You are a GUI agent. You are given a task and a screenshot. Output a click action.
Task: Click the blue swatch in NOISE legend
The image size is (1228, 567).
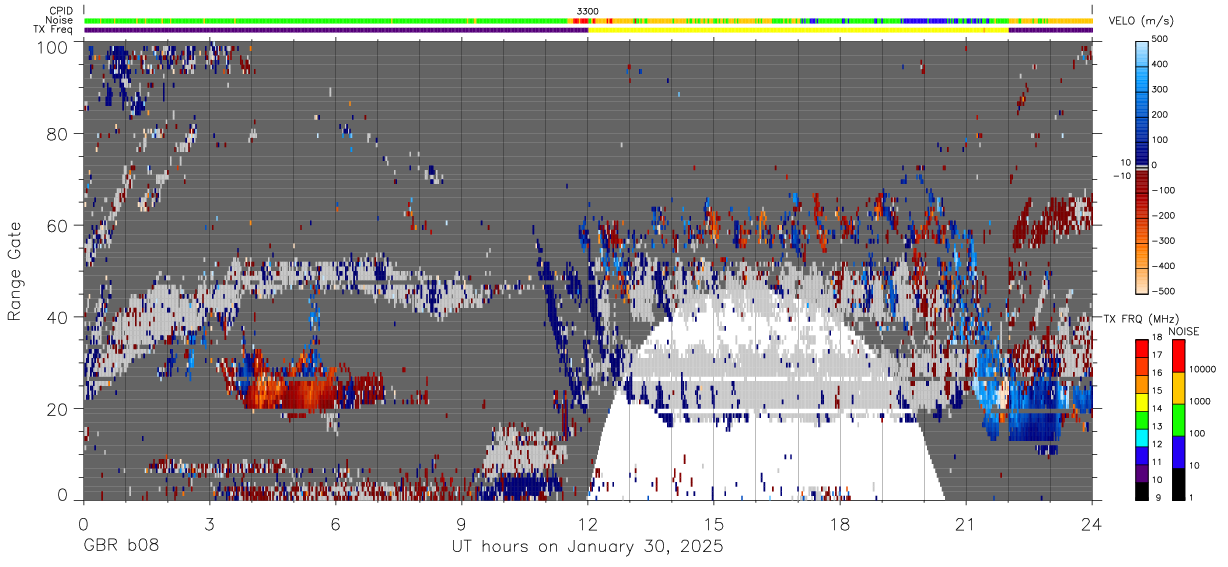[x=1180, y=450]
